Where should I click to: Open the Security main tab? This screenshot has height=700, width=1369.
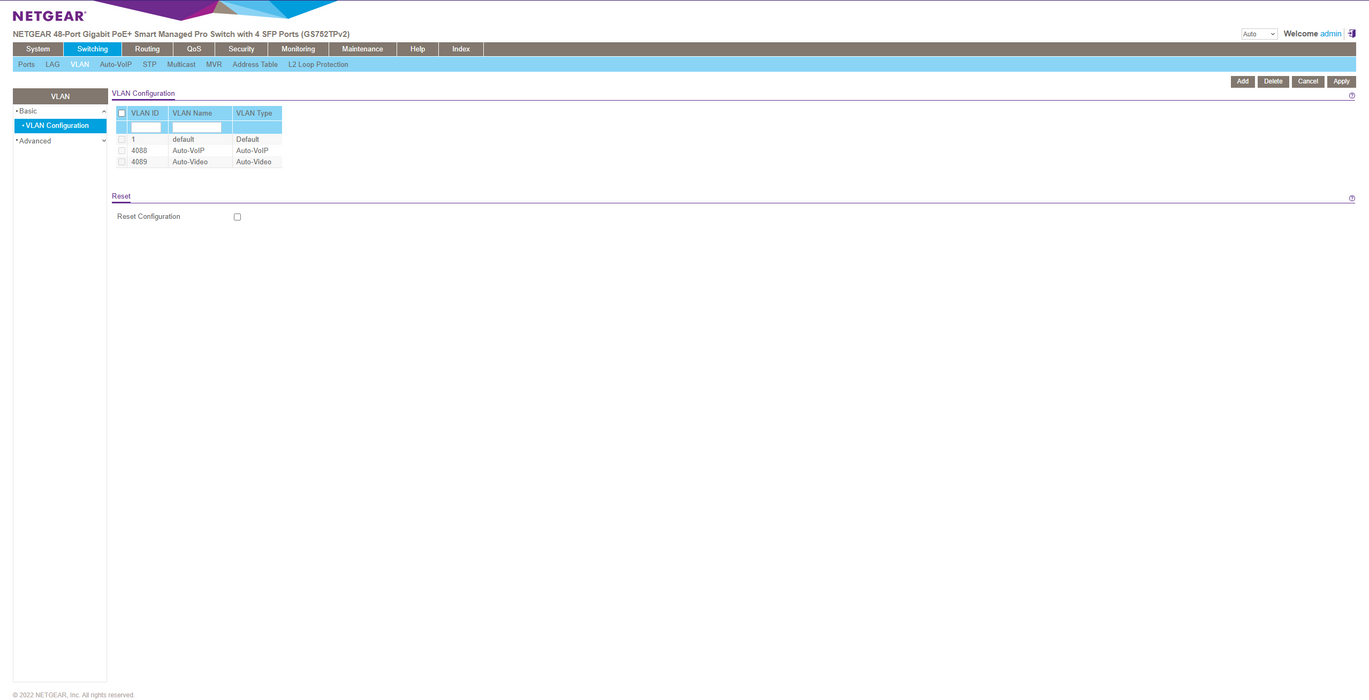click(241, 49)
